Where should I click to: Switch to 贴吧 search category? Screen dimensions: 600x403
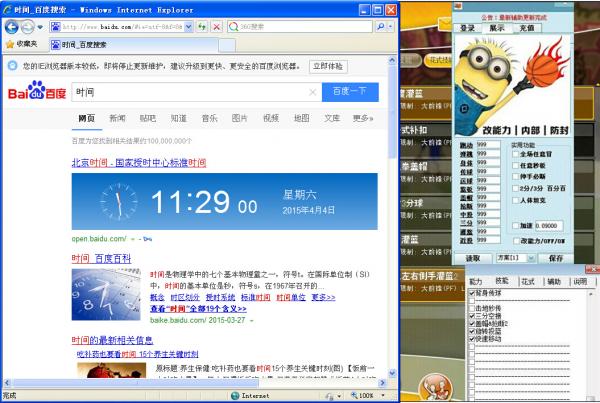[x=148, y=118]
